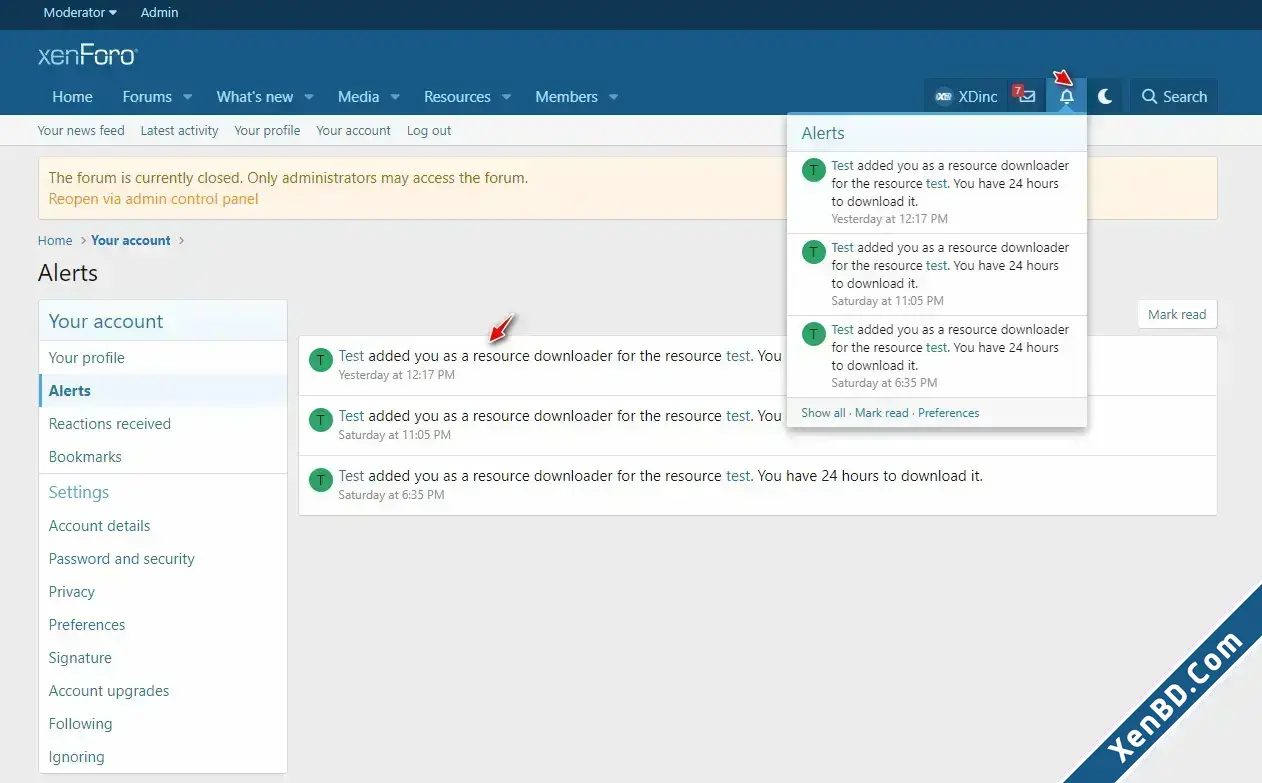Click Show all in alerts popup
Viewport: 1262px width, 783px height.
pos(823,413)
